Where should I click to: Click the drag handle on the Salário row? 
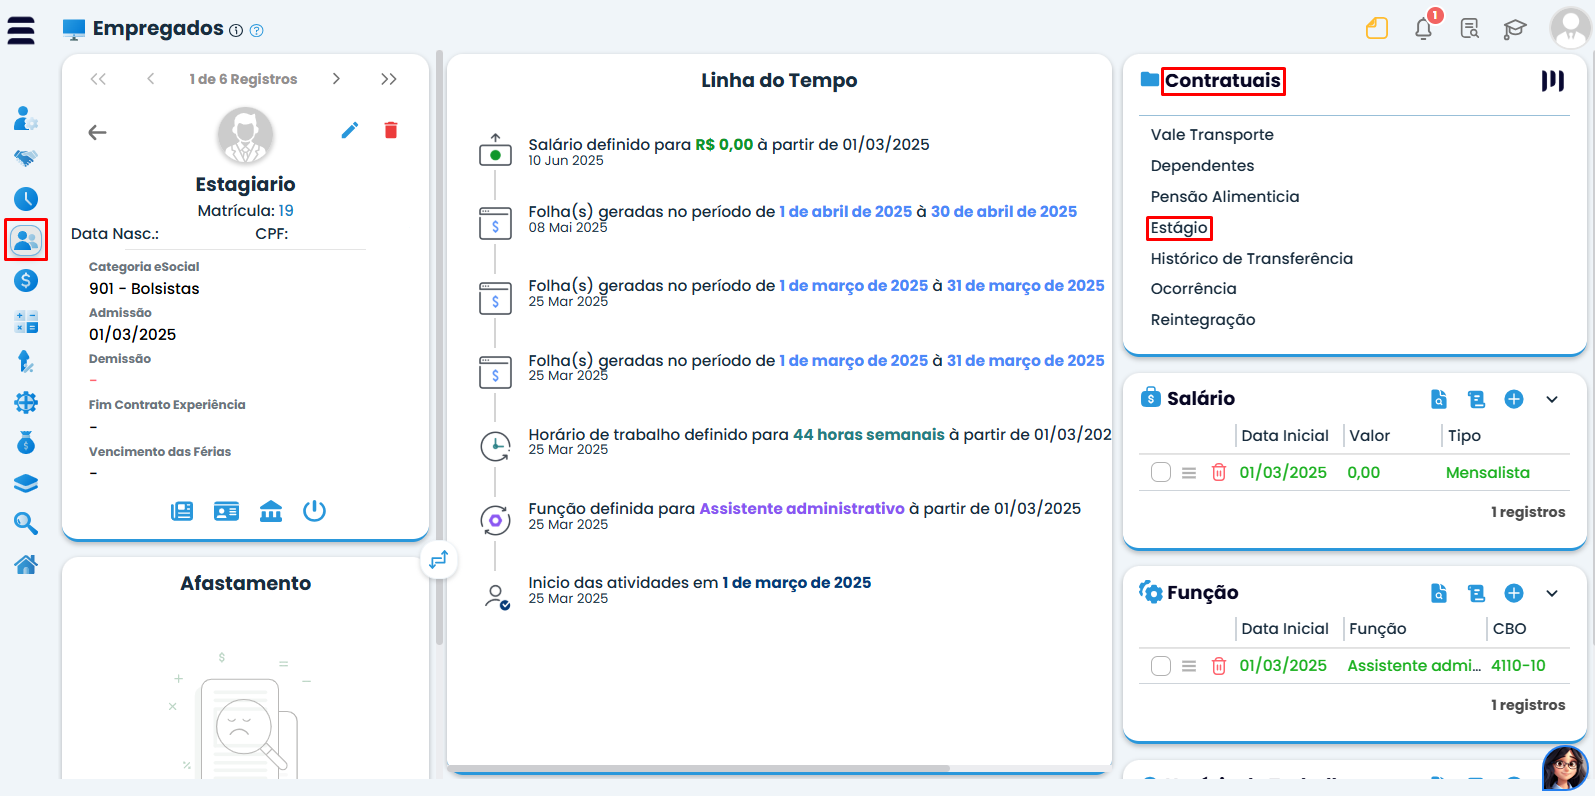point(1189,473)
